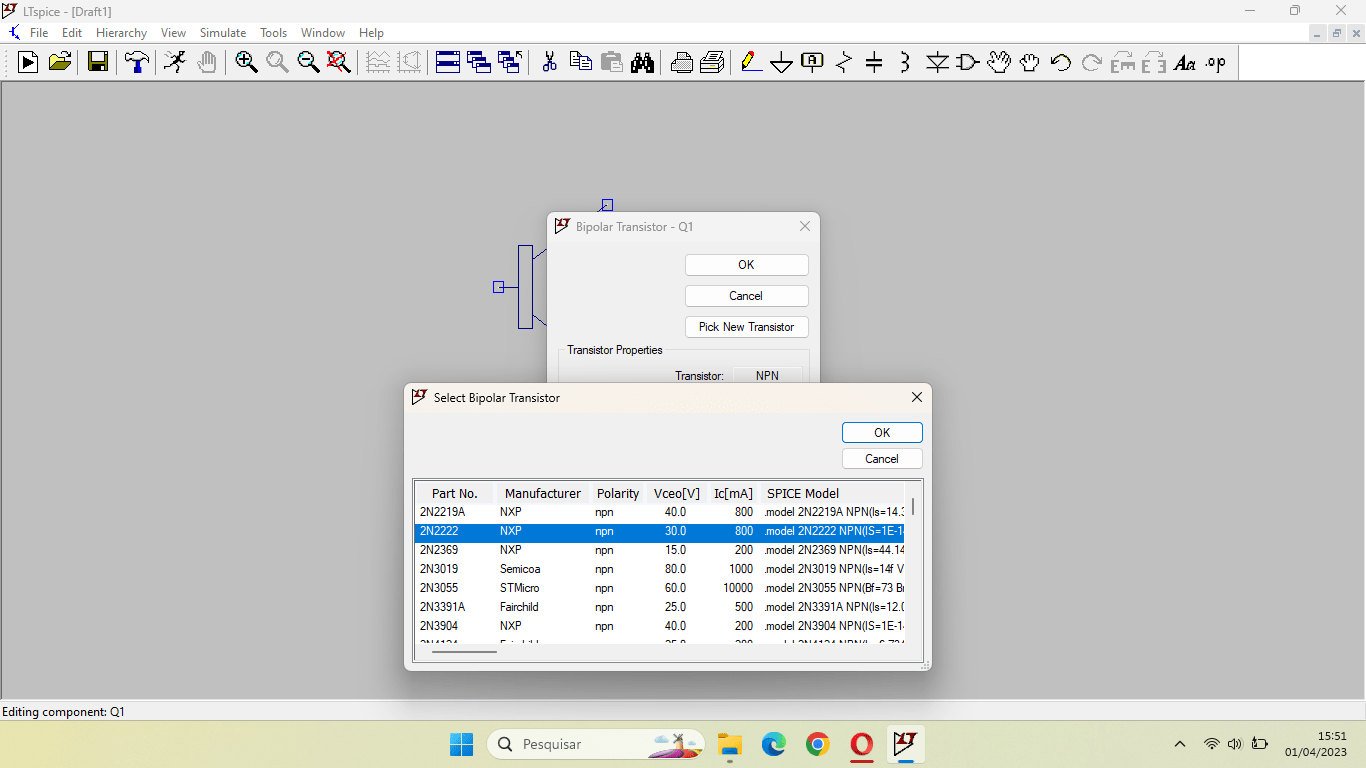Select the Component gate-shaped tool
This screenshot has width=1366, height=768.
coord(968,63)
